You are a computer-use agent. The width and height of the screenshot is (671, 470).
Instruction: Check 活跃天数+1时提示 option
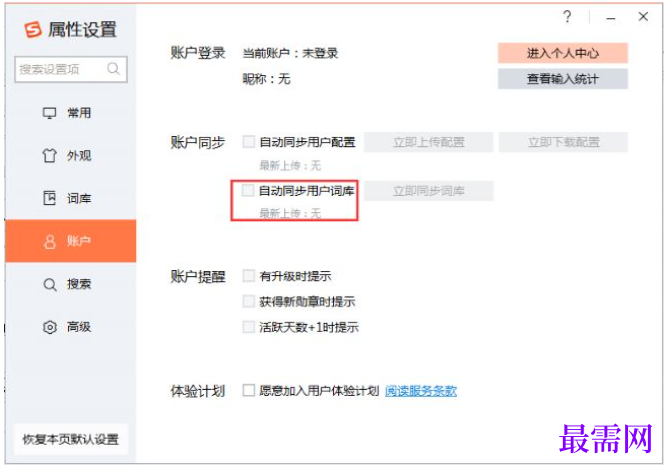[x=249, y=327]
